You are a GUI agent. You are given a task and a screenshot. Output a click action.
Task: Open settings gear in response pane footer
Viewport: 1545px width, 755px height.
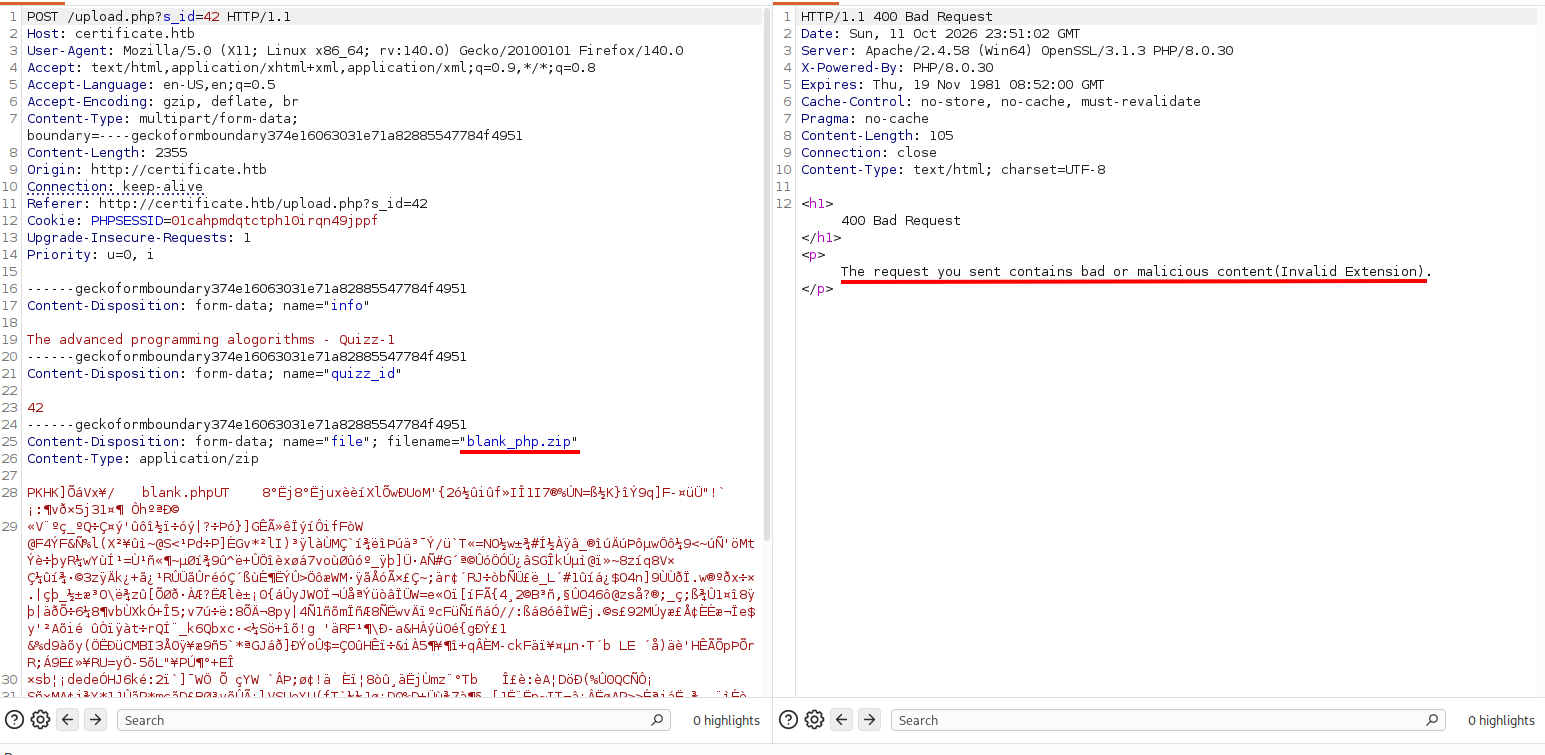tap(814, 719)
